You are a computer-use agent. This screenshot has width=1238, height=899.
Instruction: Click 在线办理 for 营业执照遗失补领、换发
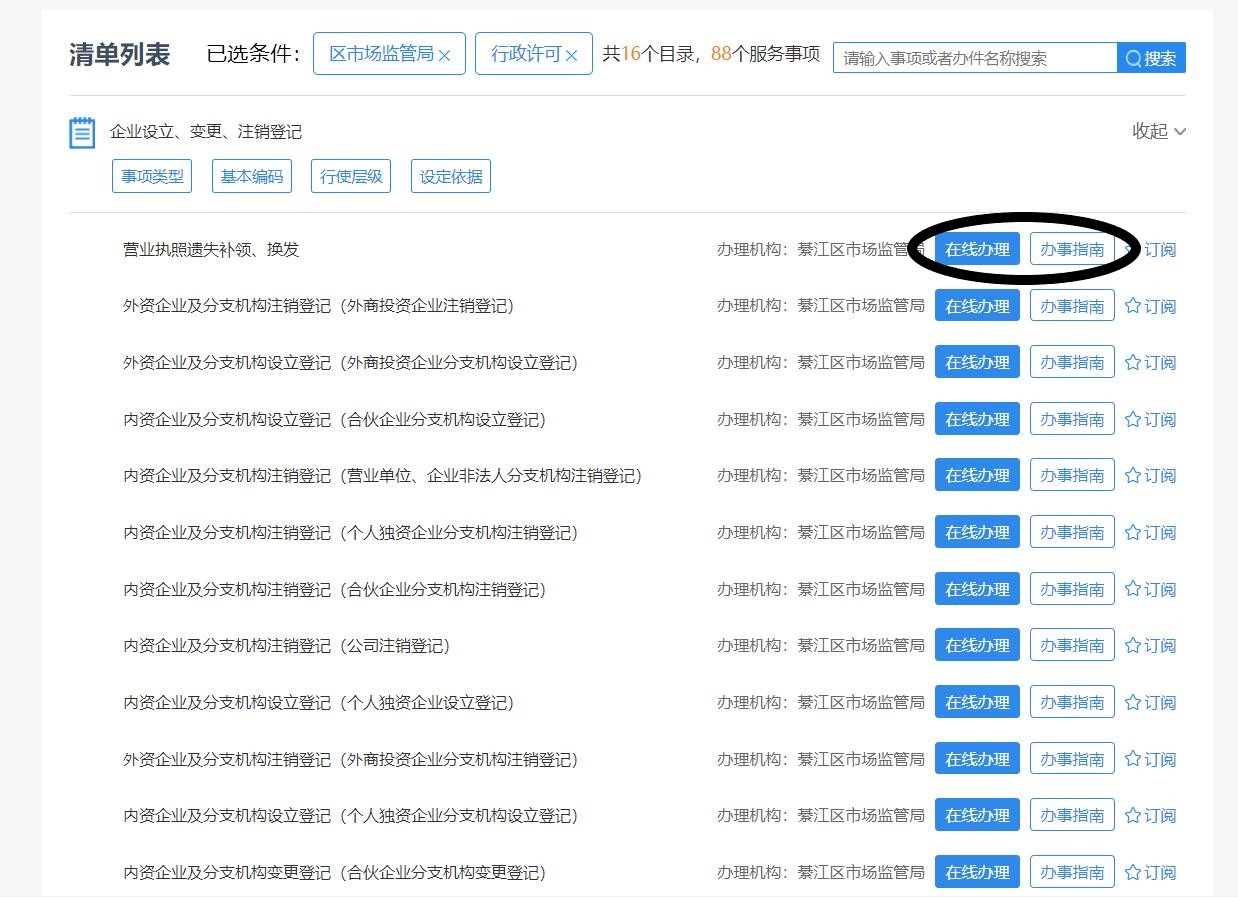click(x=977, y=250)
